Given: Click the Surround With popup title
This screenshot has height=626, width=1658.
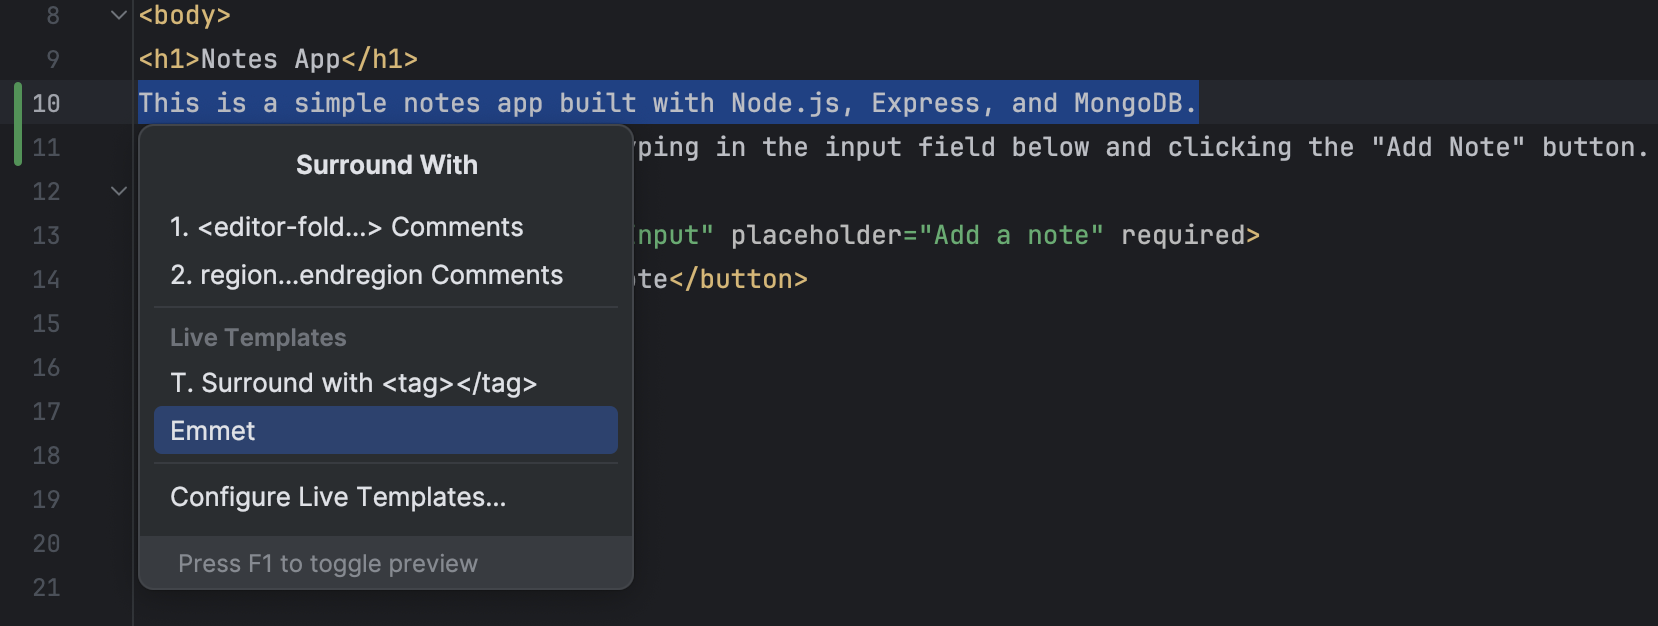Looking at the screenshot, I should pyautogui.click(x=386, y=164).
